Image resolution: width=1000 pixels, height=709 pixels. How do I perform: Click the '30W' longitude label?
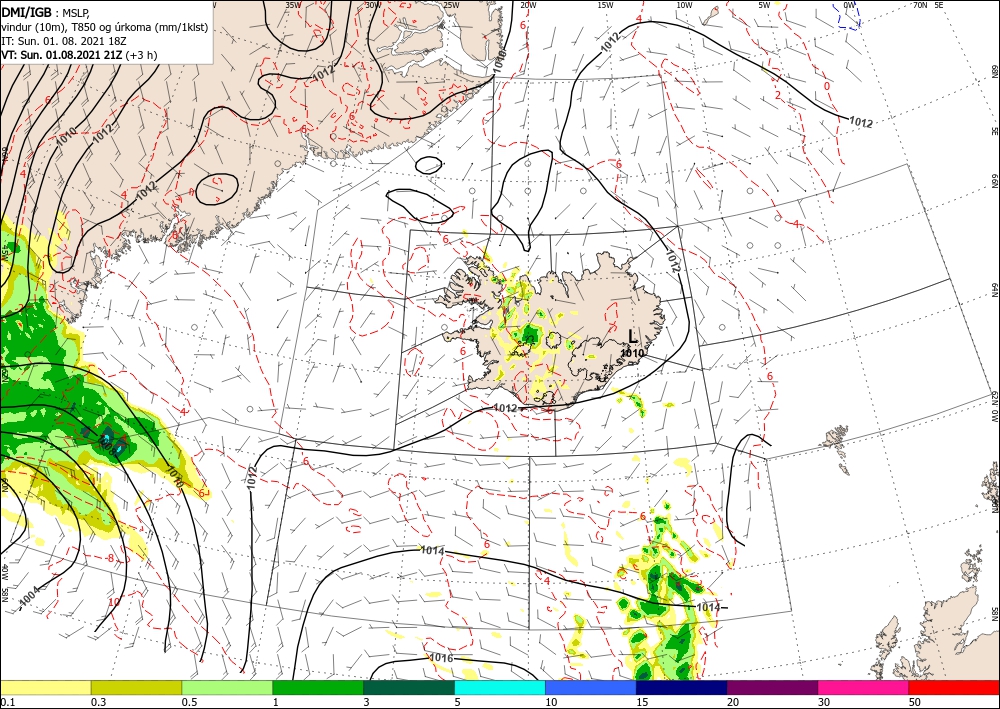pyautogui.click(x=374, y=5)
